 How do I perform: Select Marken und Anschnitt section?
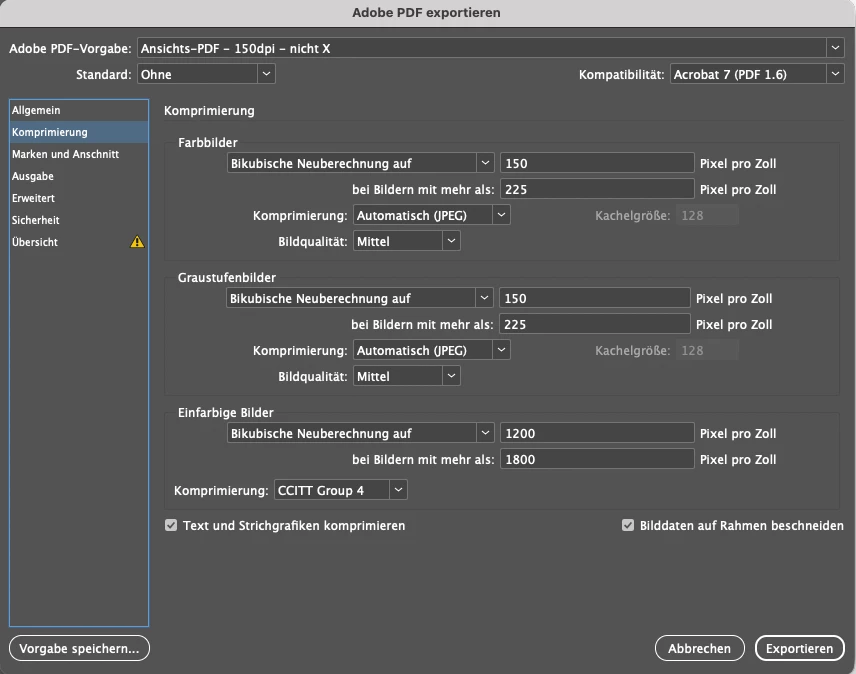(79, 154)
